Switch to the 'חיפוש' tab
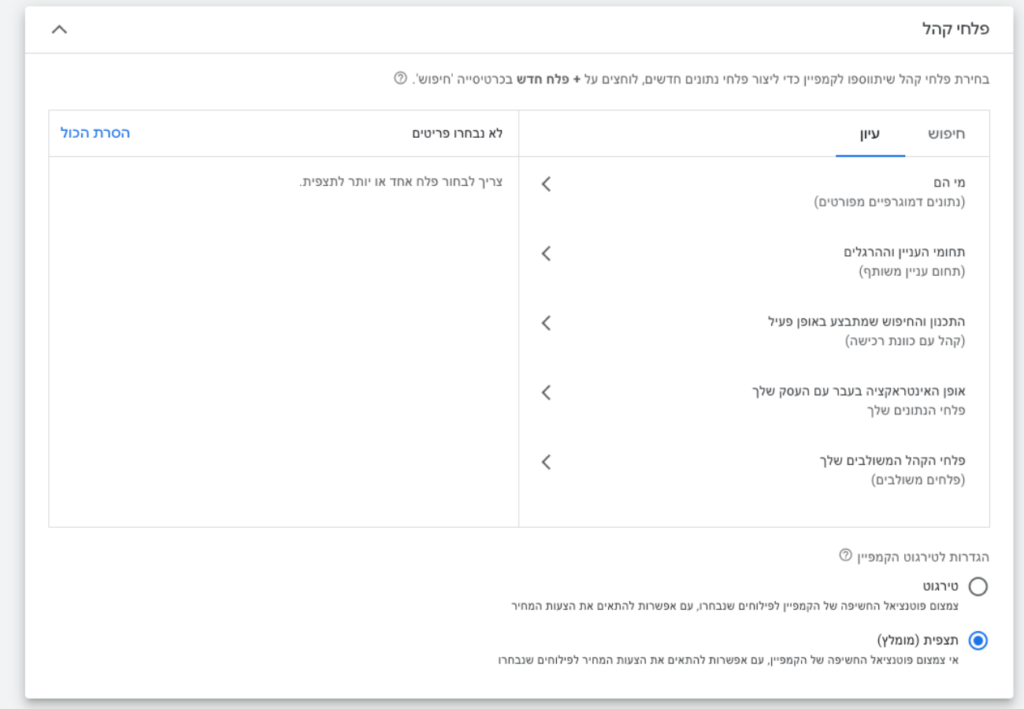The image size is (1024, 709). point(946,133)
